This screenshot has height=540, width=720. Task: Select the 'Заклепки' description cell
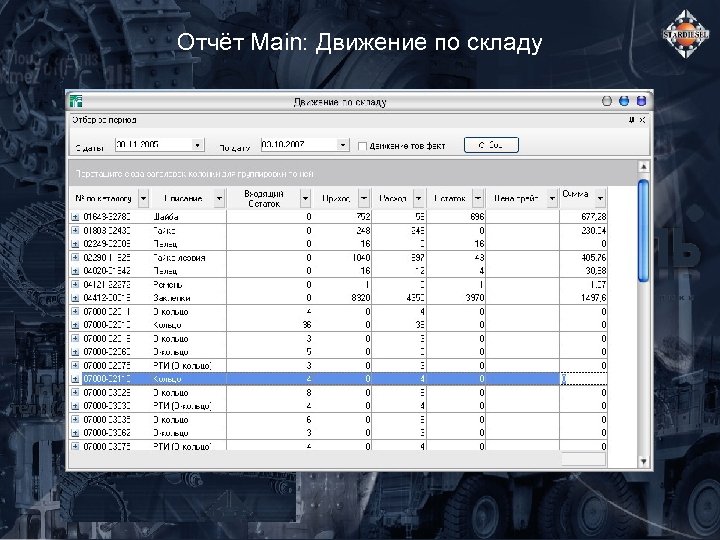click(188, 298)
